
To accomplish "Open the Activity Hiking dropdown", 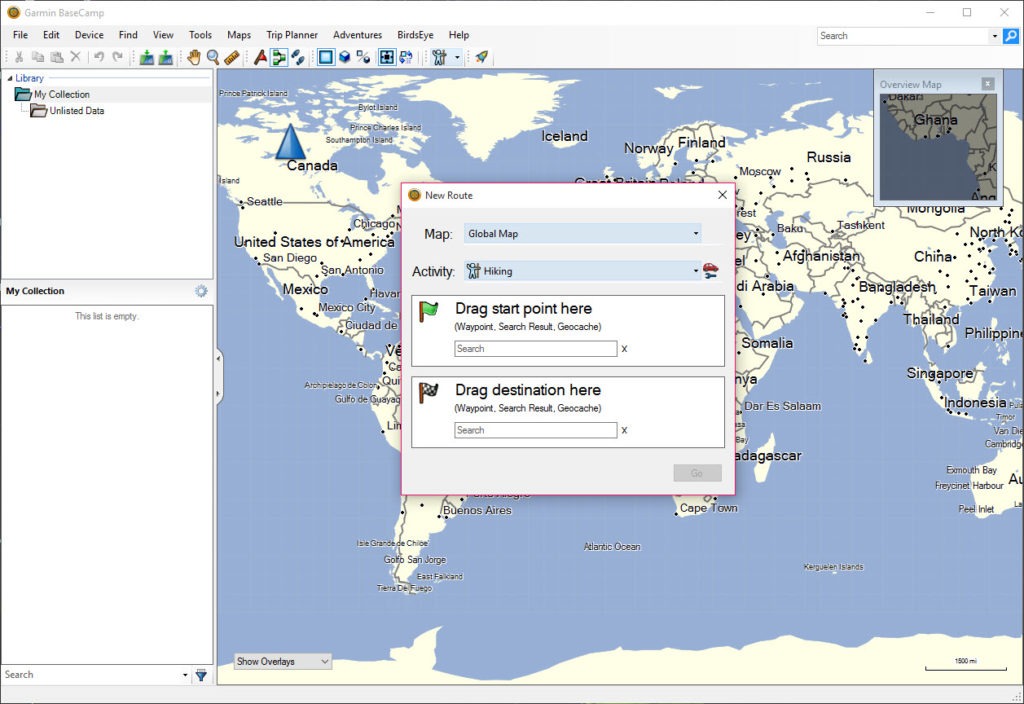I will (583, 271).
